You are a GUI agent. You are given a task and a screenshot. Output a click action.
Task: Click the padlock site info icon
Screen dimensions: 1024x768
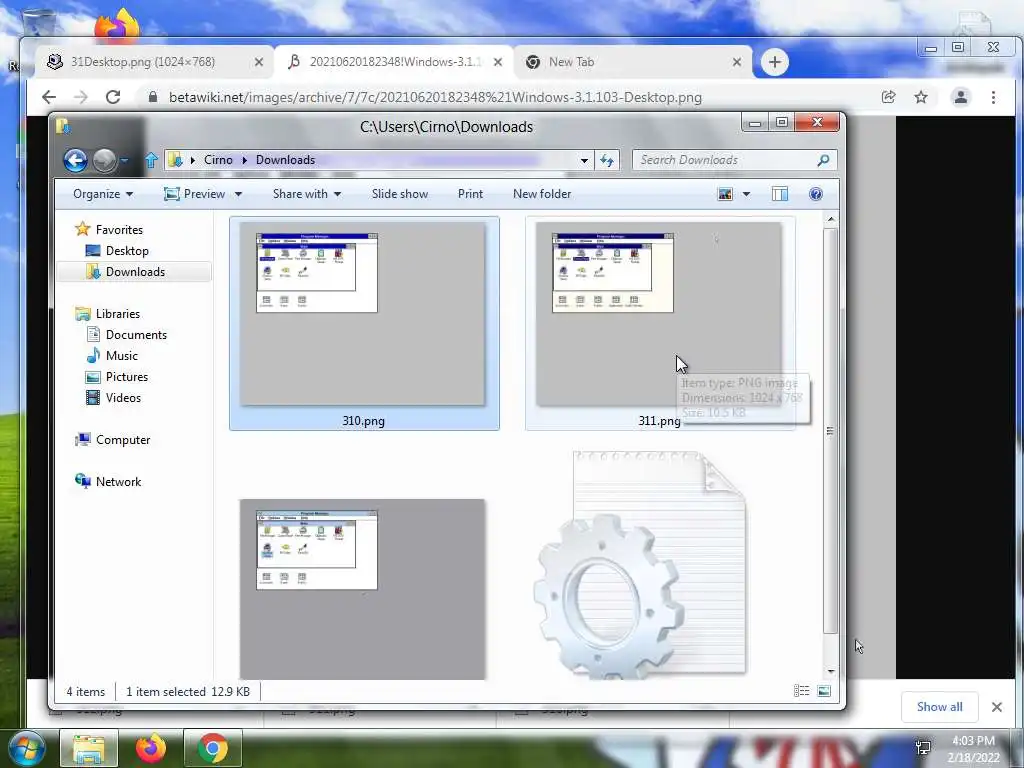point(153,97)
